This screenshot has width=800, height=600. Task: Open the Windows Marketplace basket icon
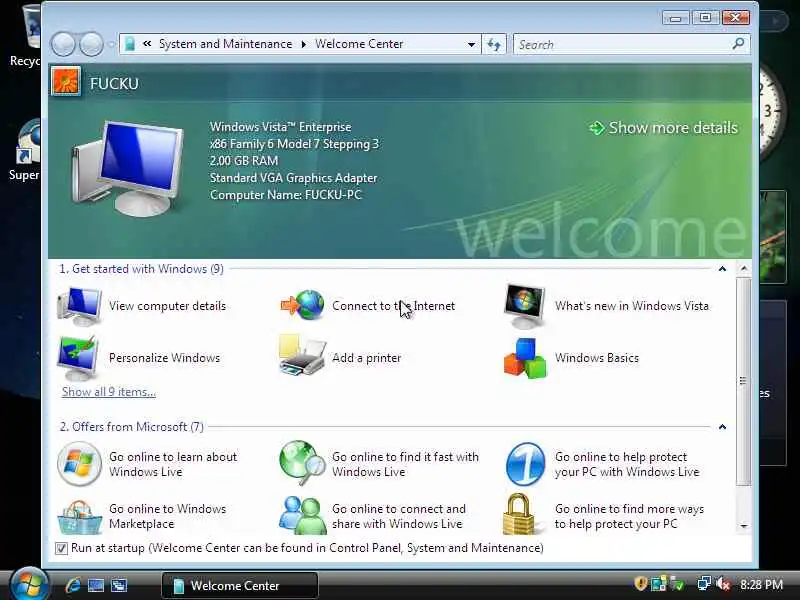(x=79, y=517)
